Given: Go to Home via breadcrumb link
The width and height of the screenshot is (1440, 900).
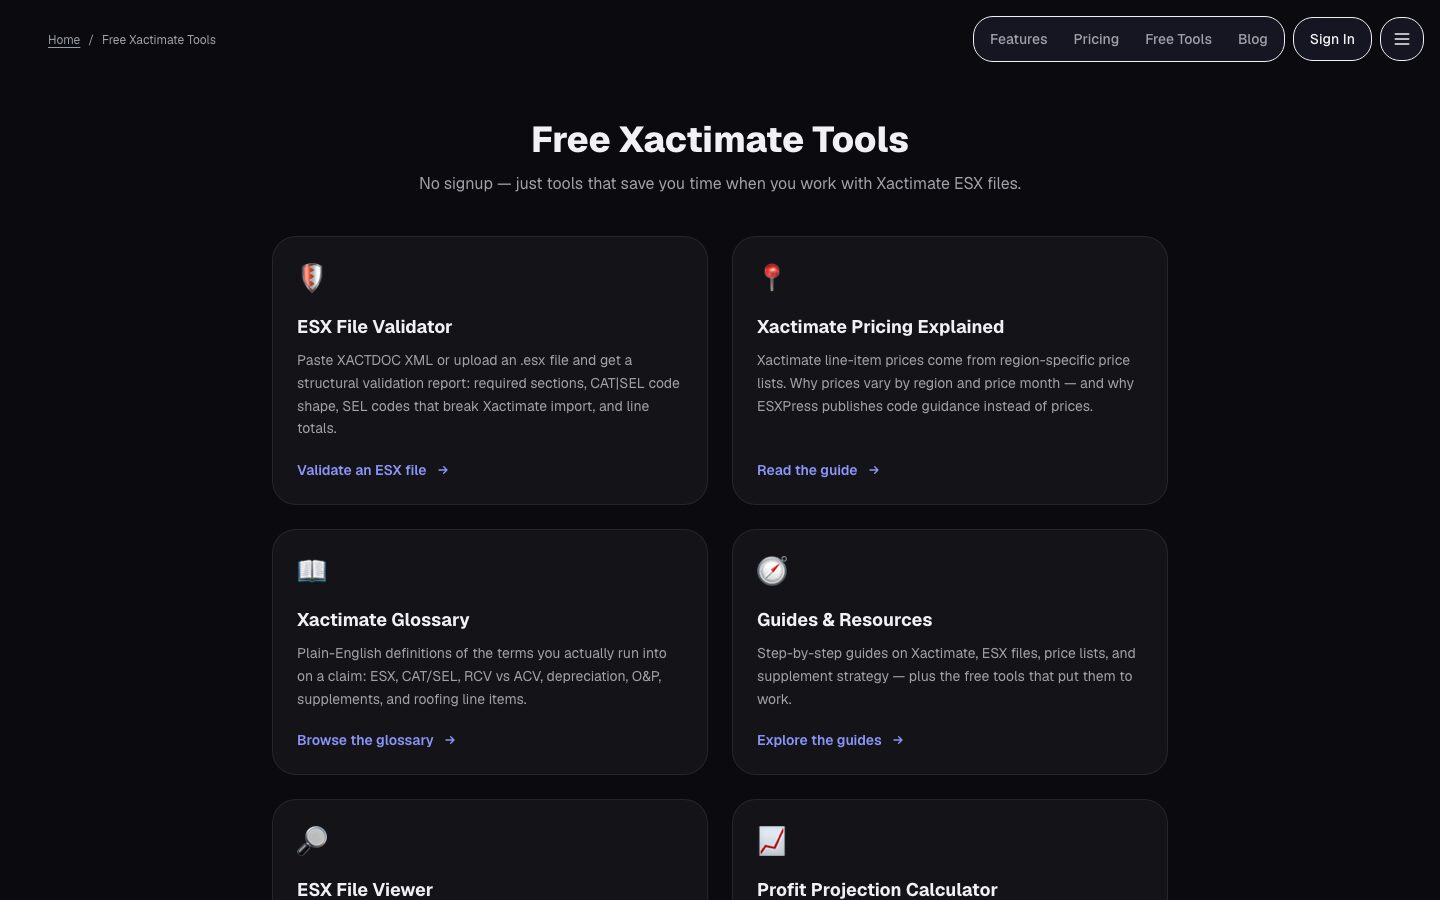Looking at the screenshot, I should click(64, 40).
